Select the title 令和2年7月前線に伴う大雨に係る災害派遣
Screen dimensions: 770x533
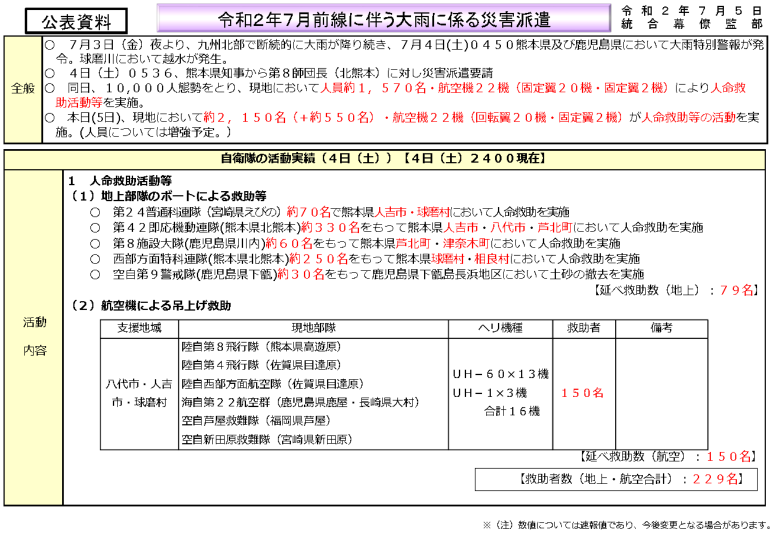(x=384, y=19)
